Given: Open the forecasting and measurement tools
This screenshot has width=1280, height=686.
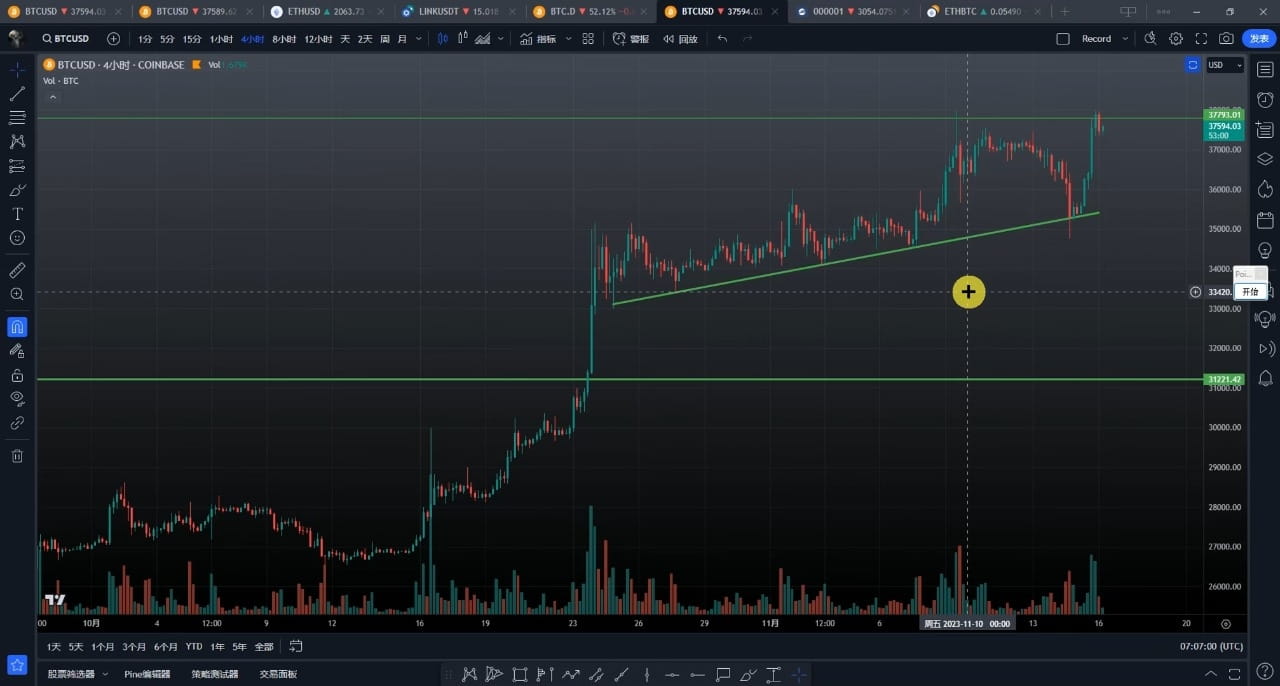Looking at the screenshot, I should [17, 166].
